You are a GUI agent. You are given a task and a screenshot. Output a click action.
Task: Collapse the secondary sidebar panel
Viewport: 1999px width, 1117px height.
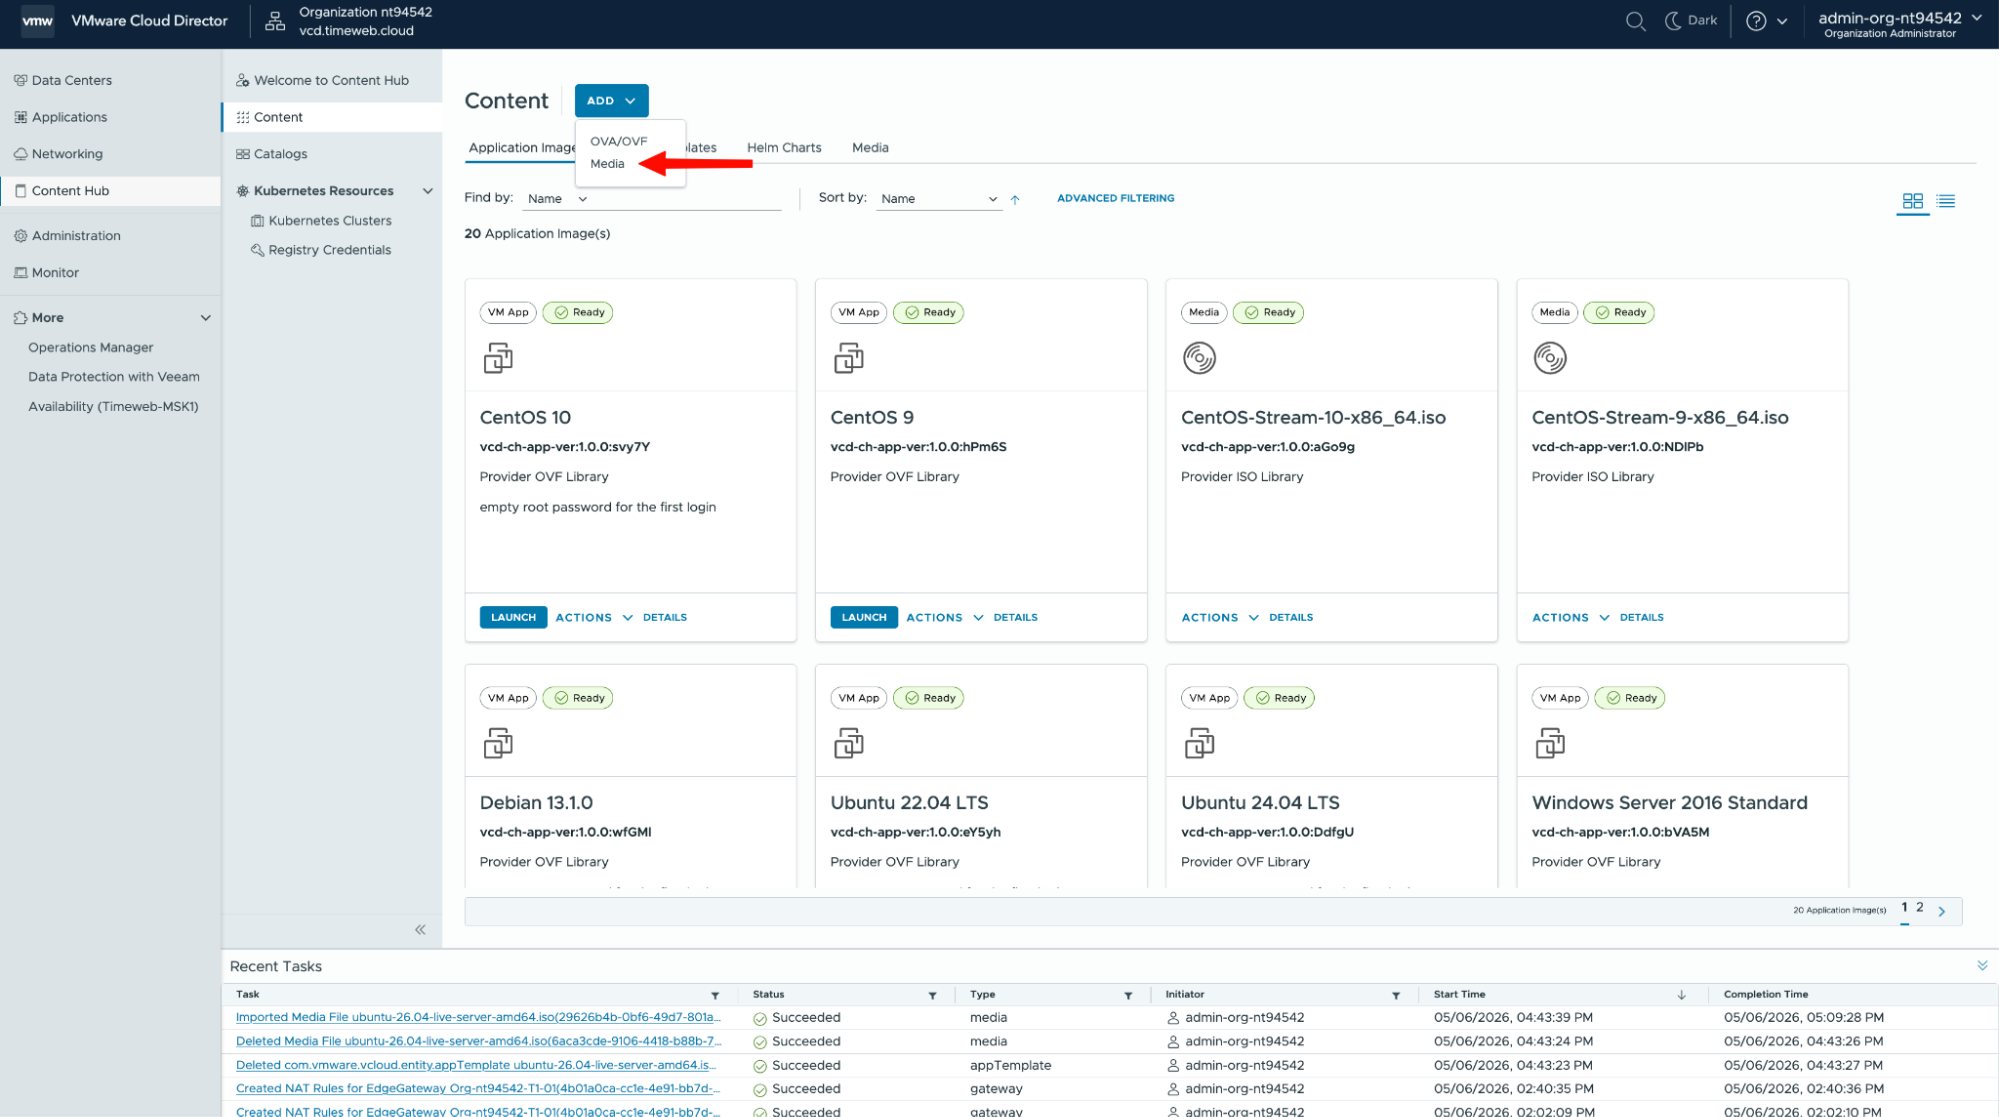click(420, 930)
